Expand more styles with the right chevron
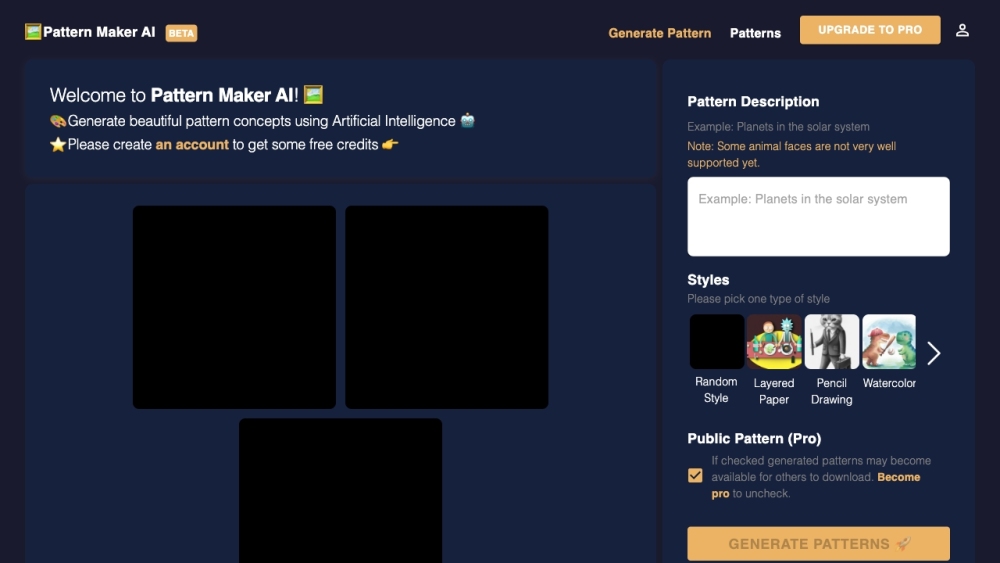 pyautogui.click(x=933, y=353)
